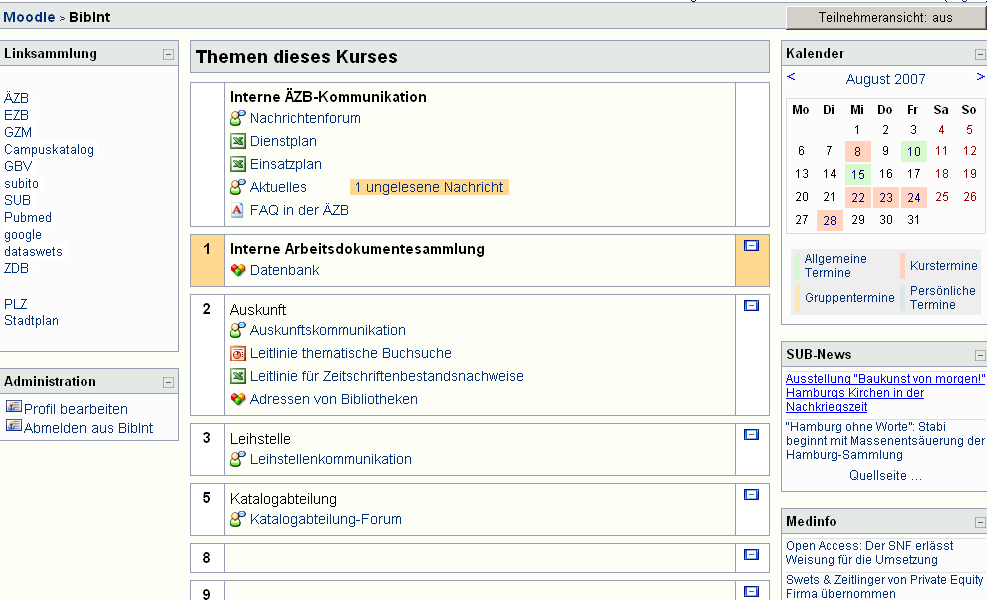Click the Kurstermine color key
This screenshot has width=988, height=601.
tap(942, 266)
